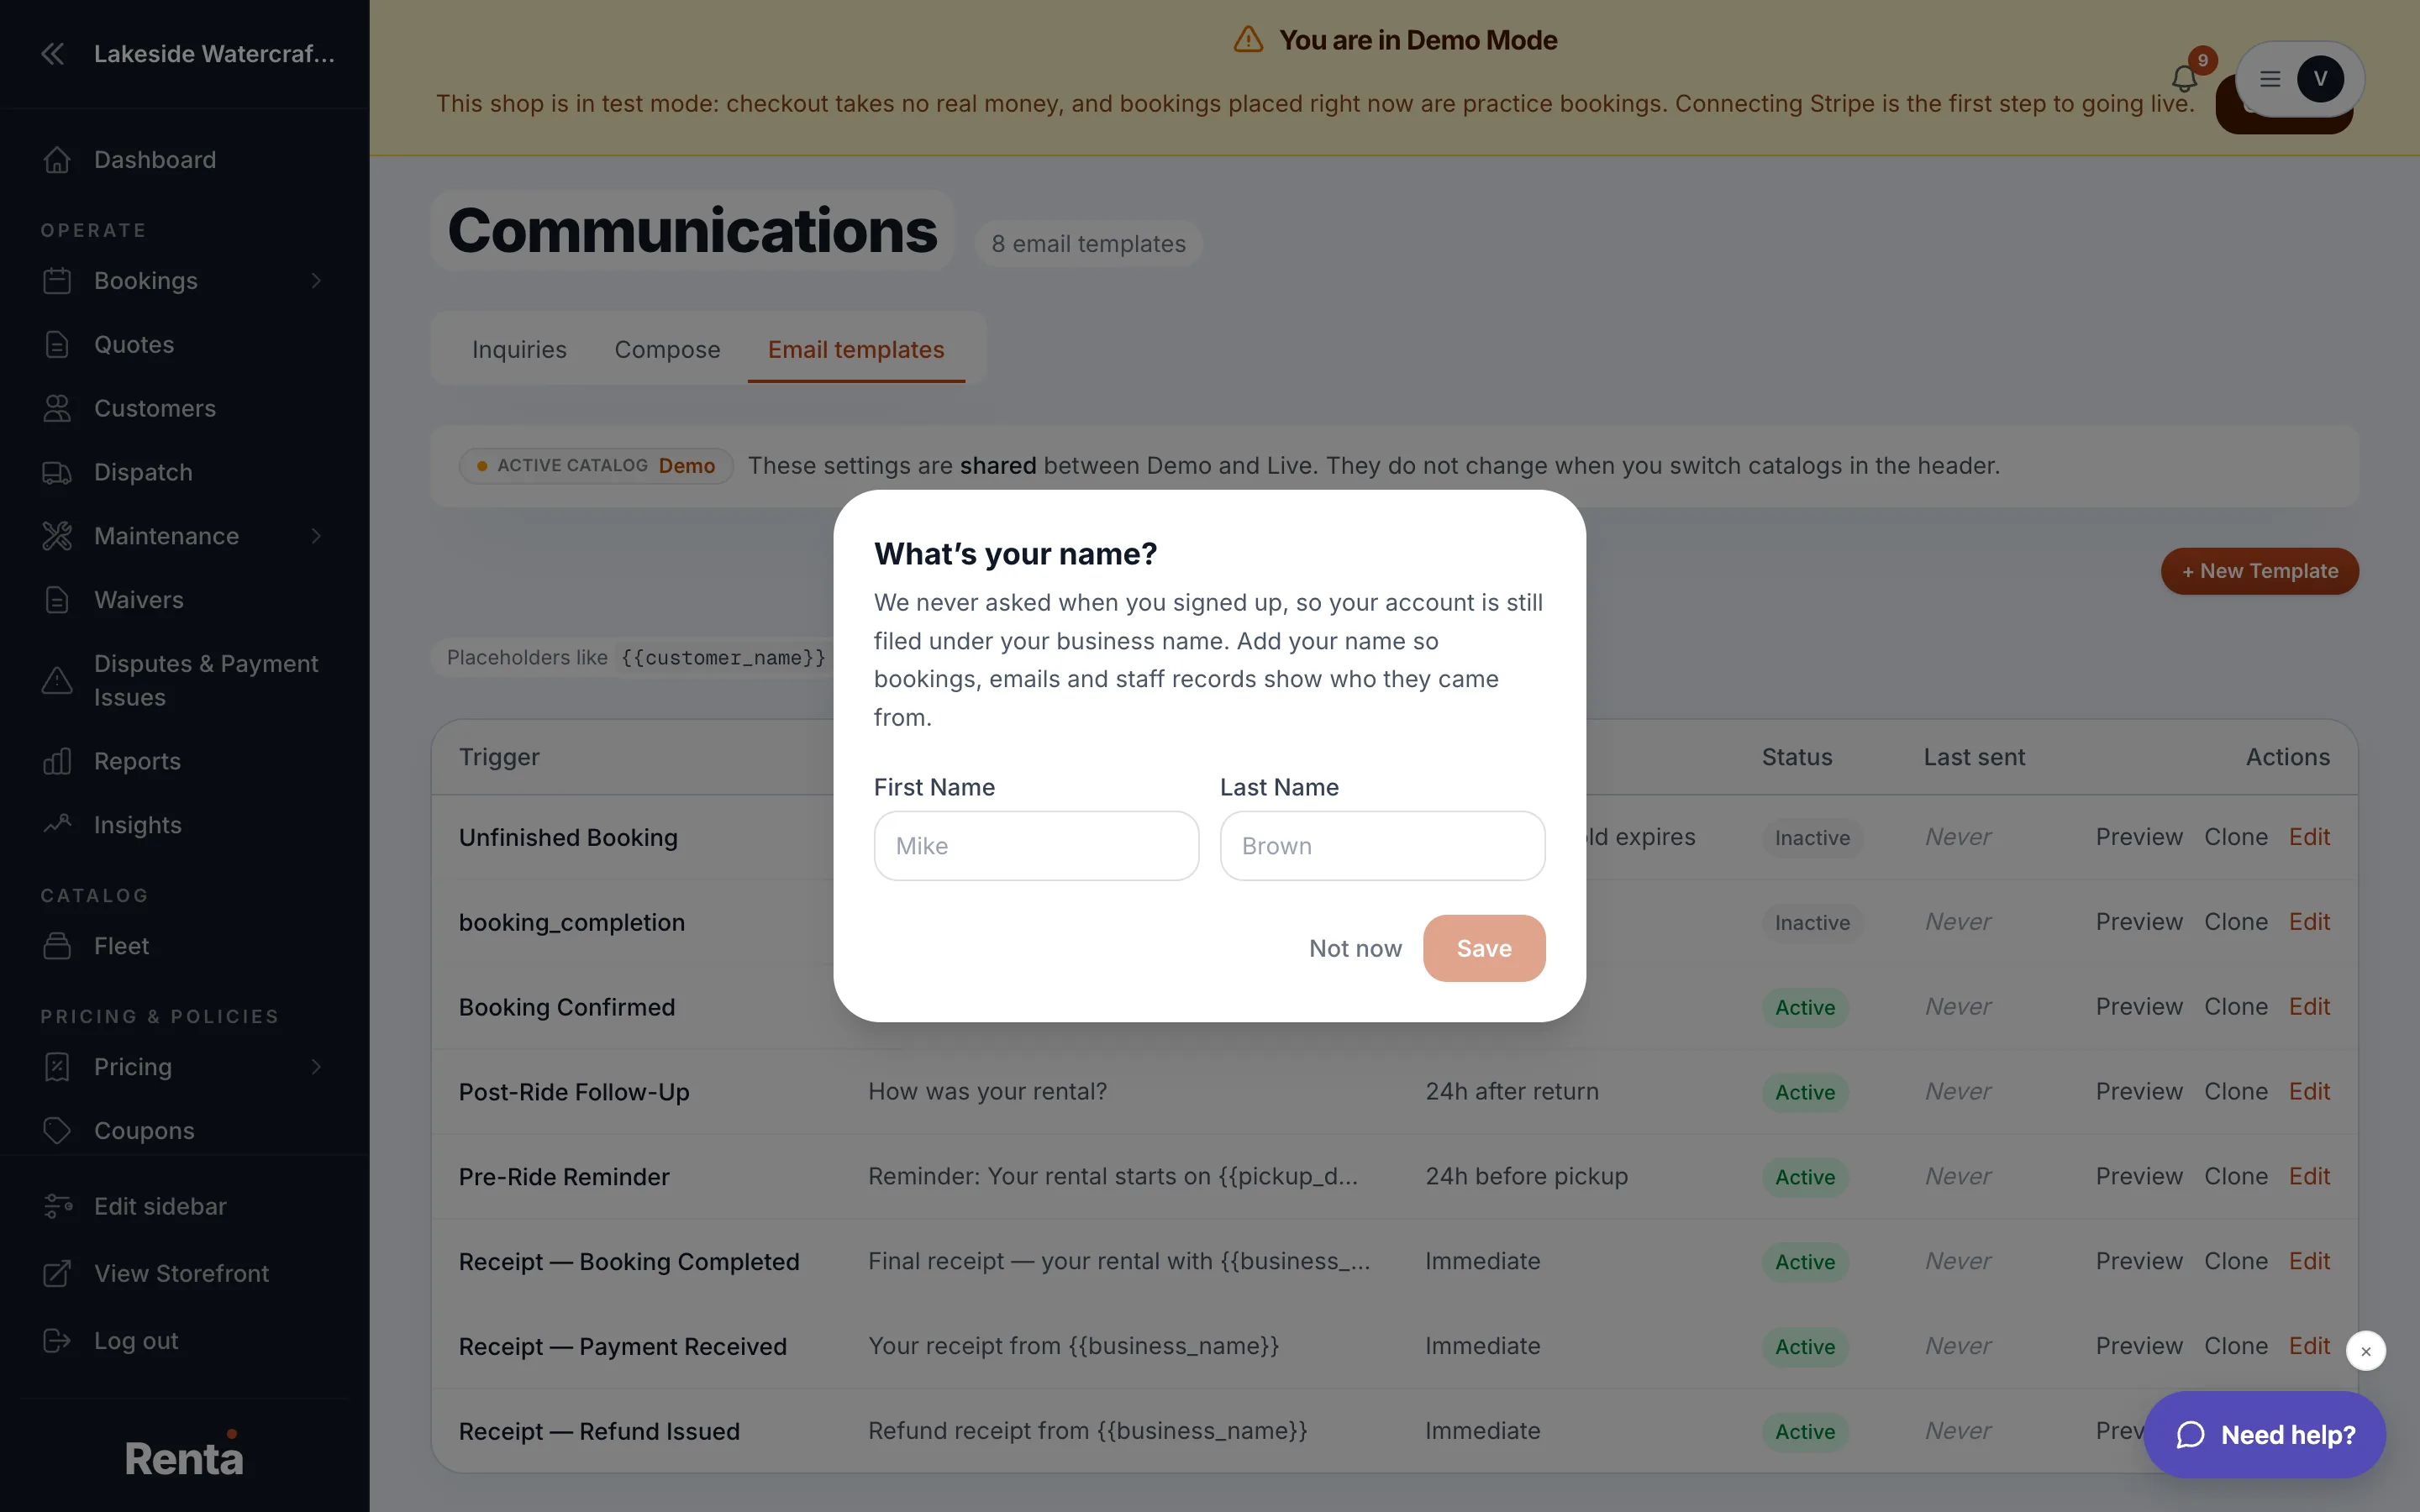Click Save in the name dialog

point(1484,948)
